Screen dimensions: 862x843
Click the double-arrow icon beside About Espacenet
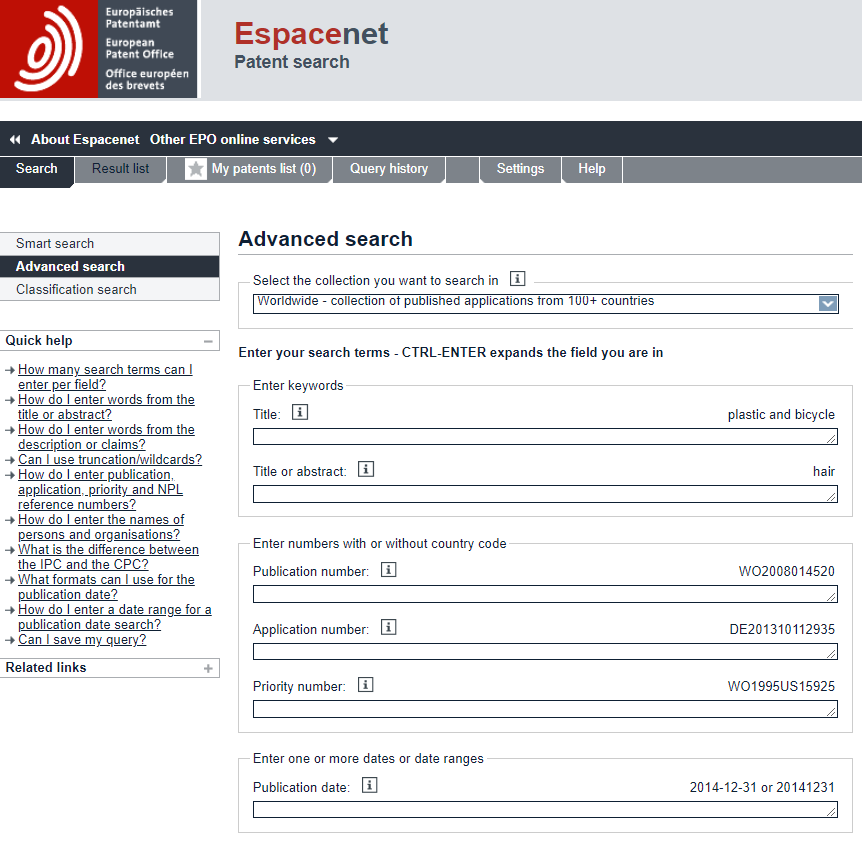(15, 140)
